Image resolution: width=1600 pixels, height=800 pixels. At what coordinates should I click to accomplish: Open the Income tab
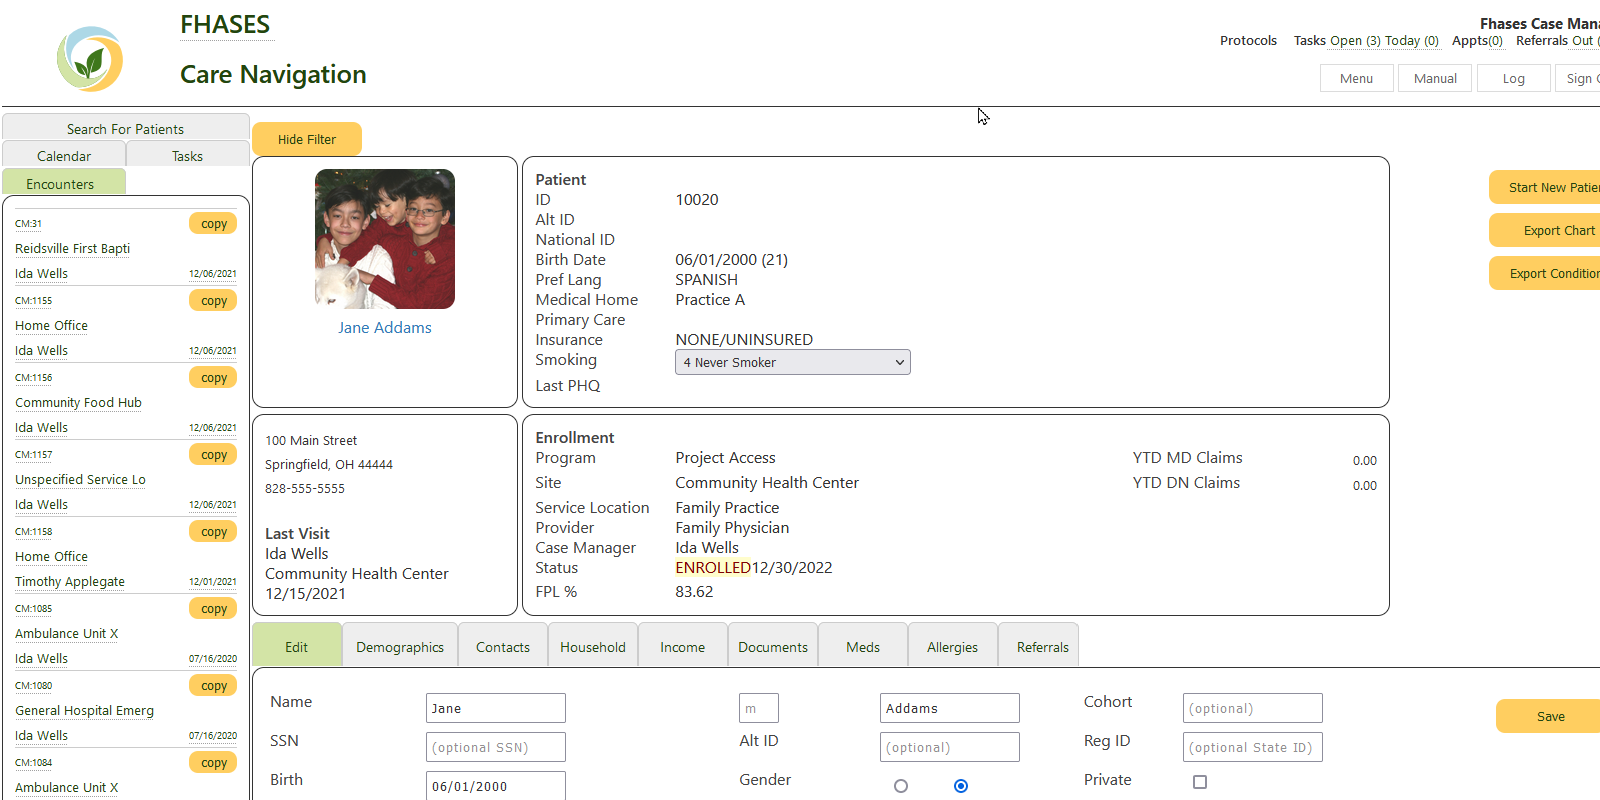point(683,647)
